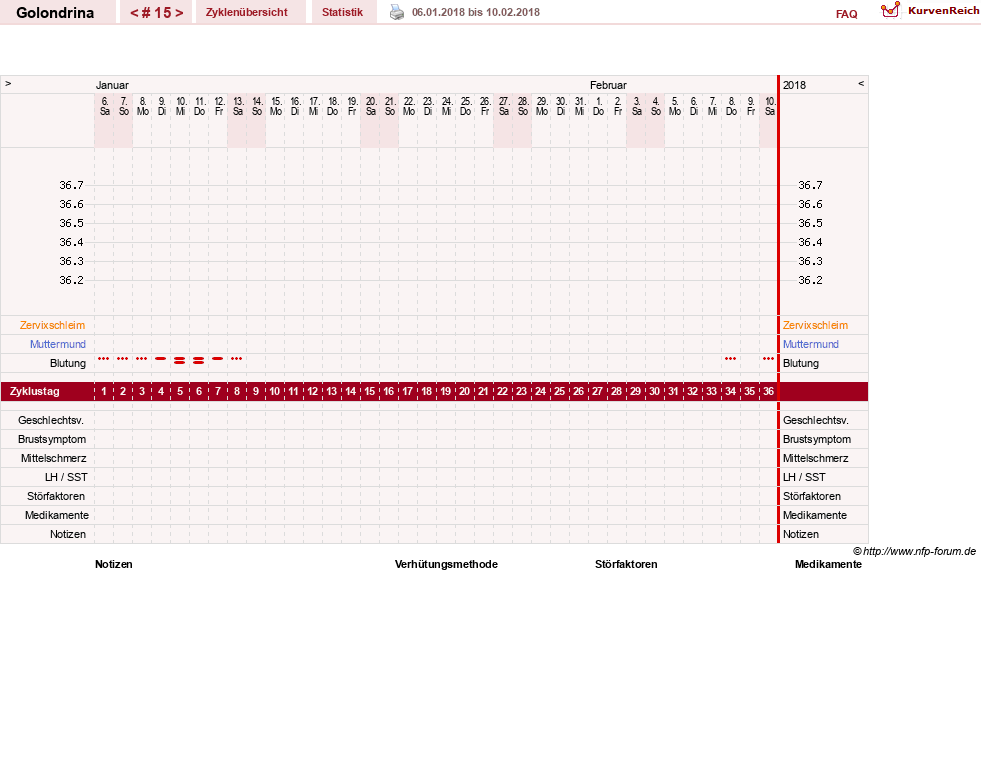Click the Februar month label
This screenshot has height=783, width=981.
point(608,85)
